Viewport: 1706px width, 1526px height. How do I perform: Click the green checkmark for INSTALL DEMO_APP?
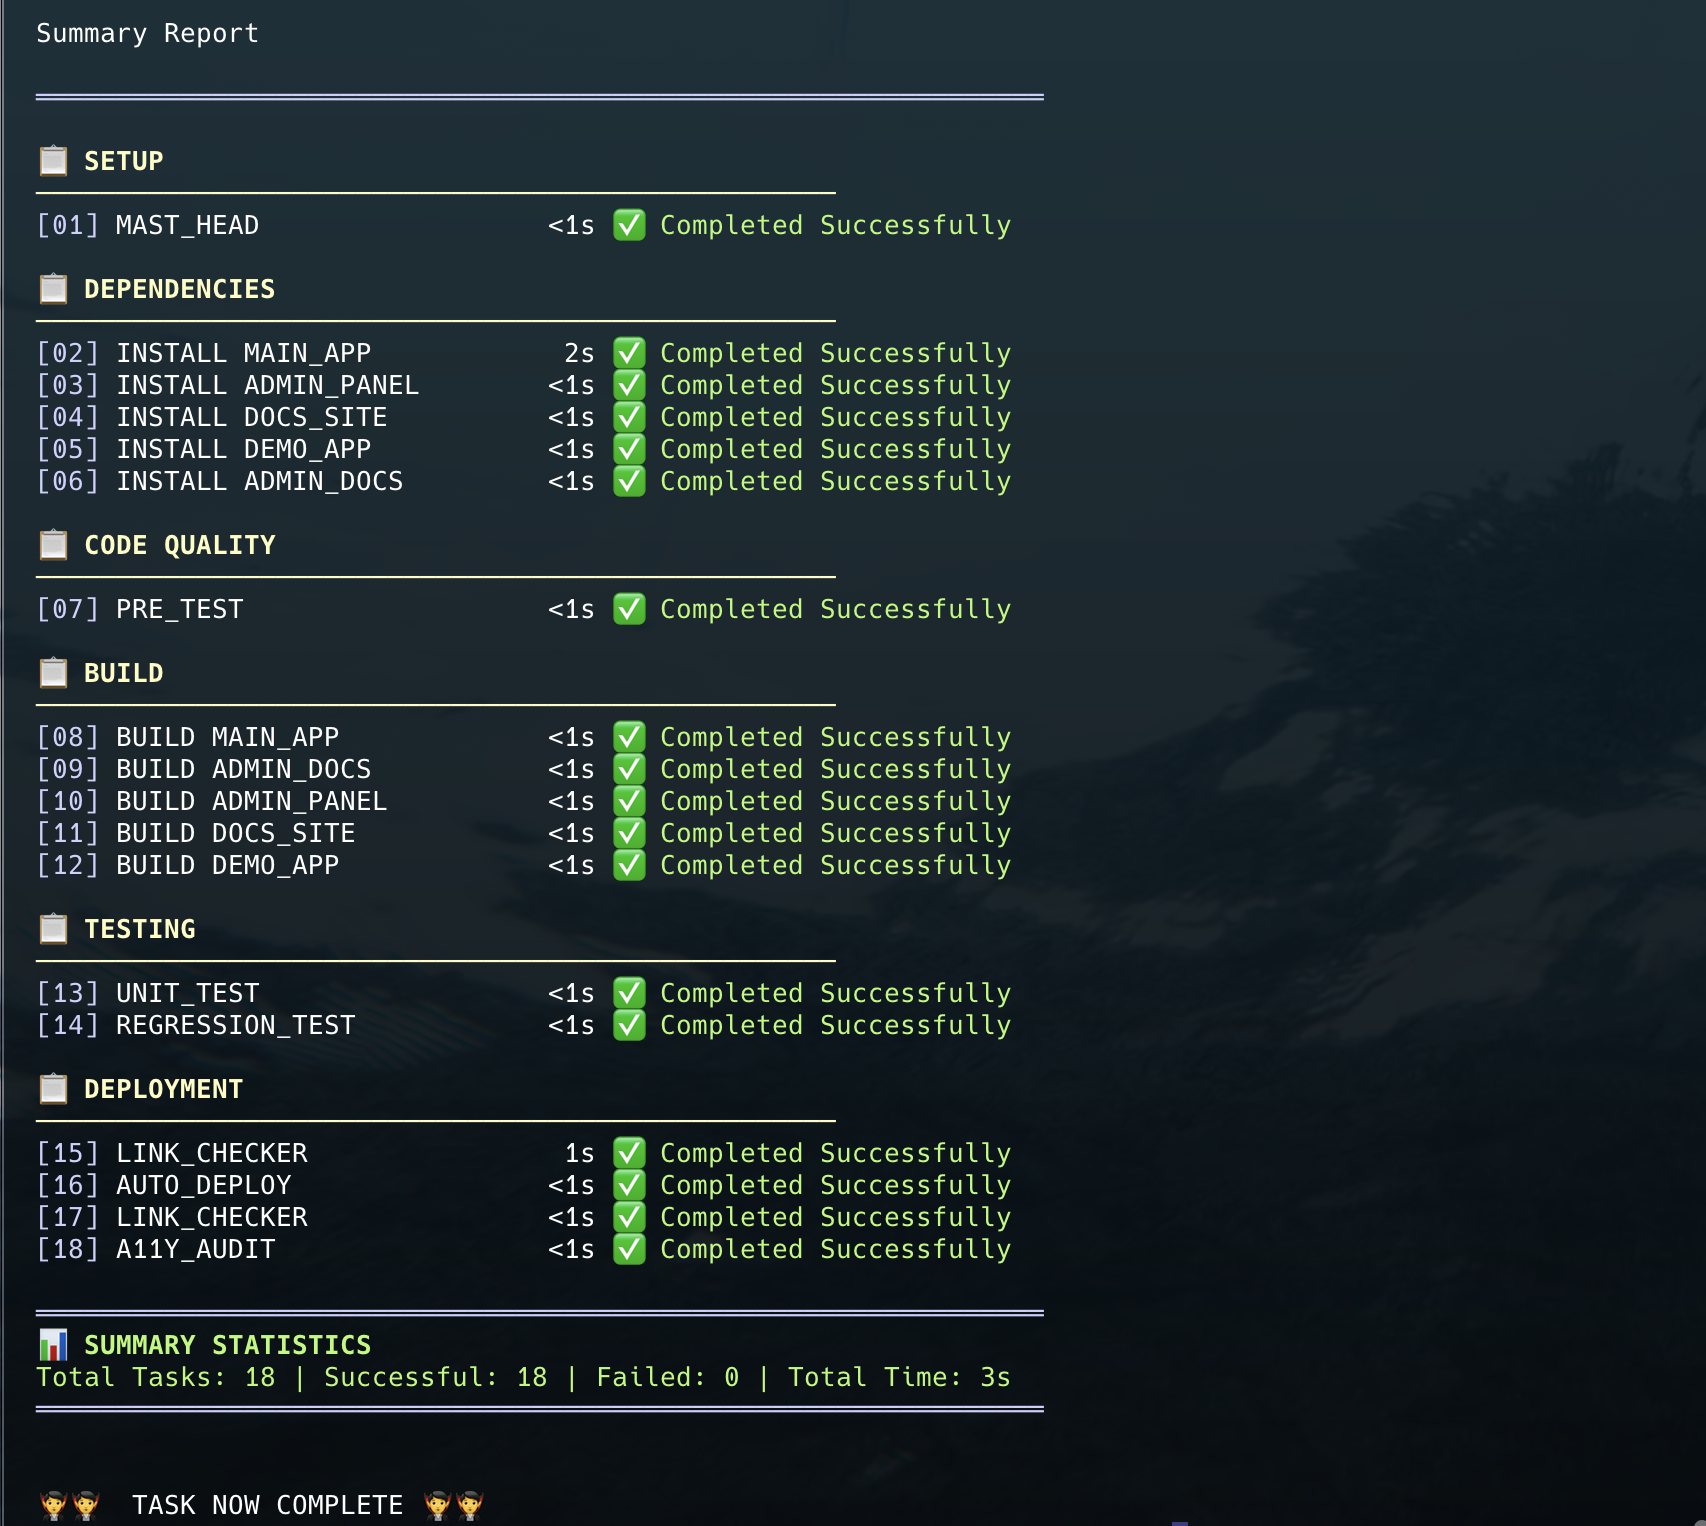tap(629, 449)
